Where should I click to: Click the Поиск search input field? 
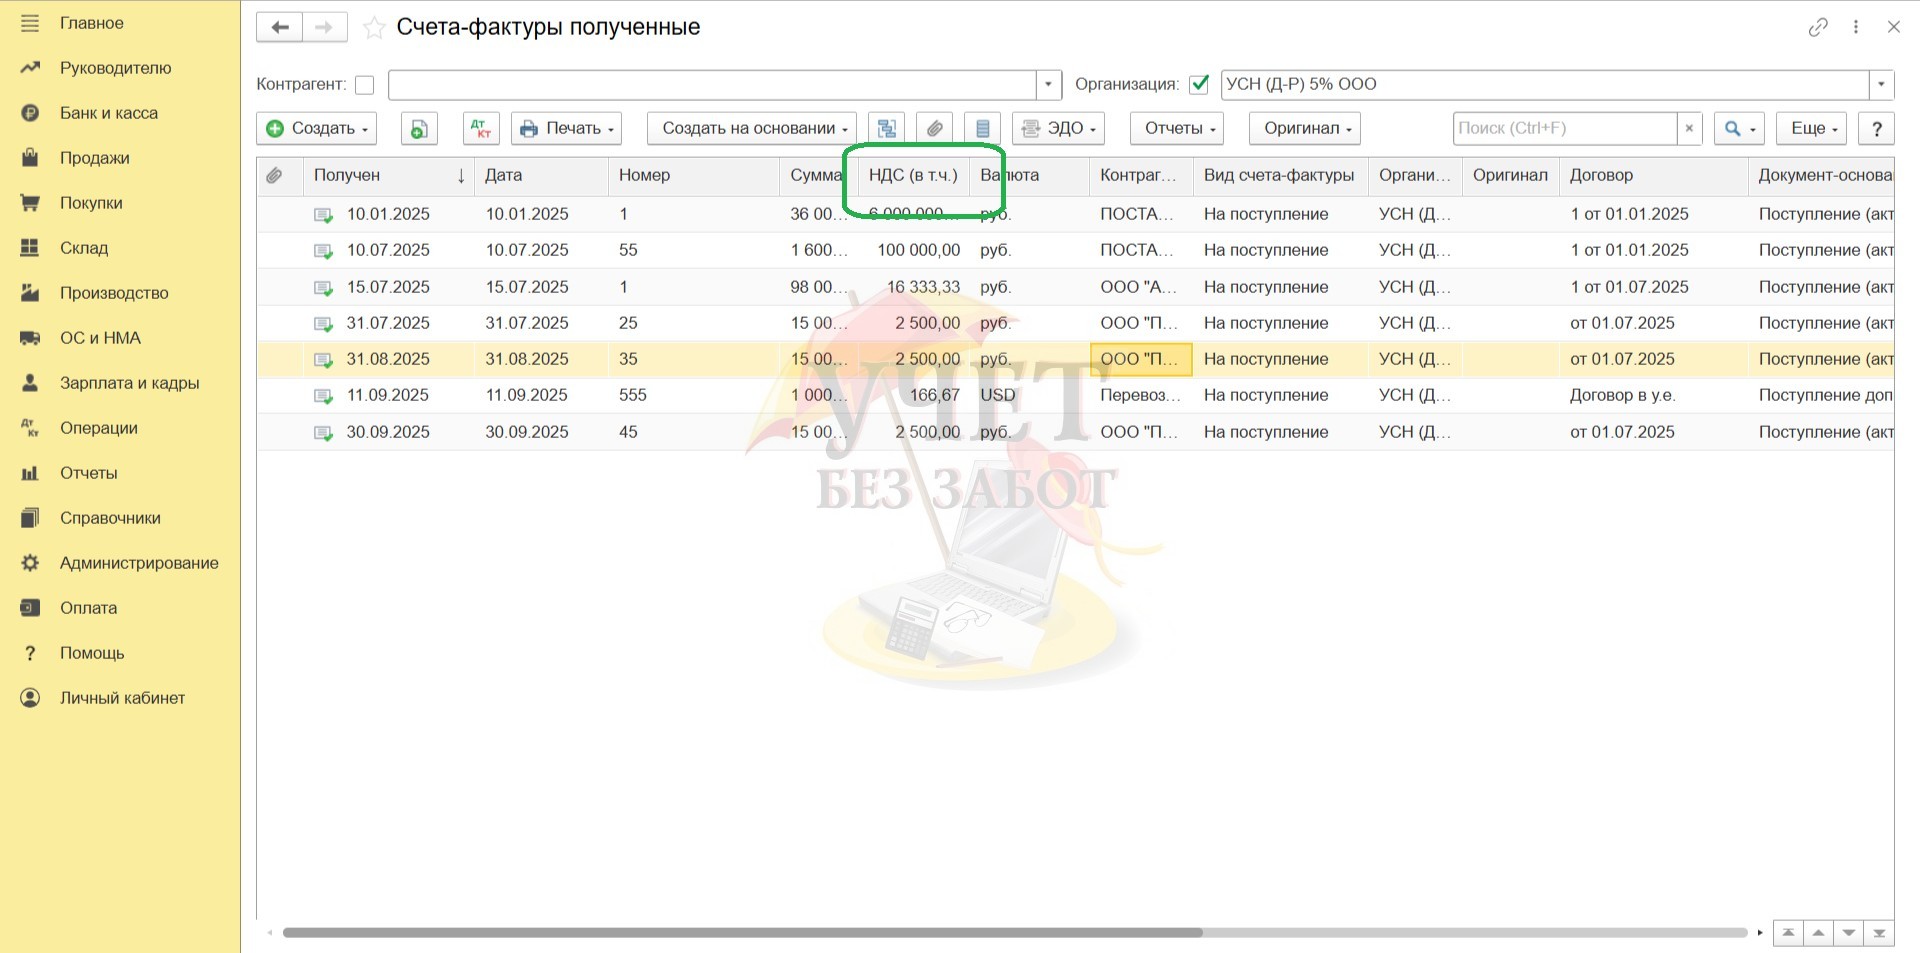coord(1563,129)
